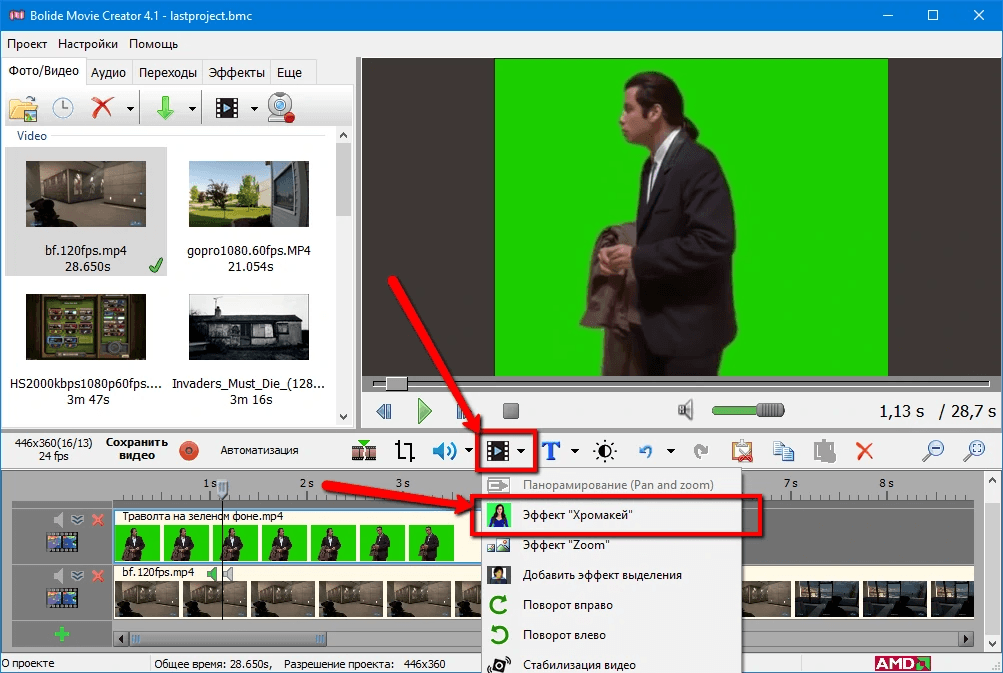
Task: Click the red X delete icon in timeline toolbar
Action: [864, 451]
